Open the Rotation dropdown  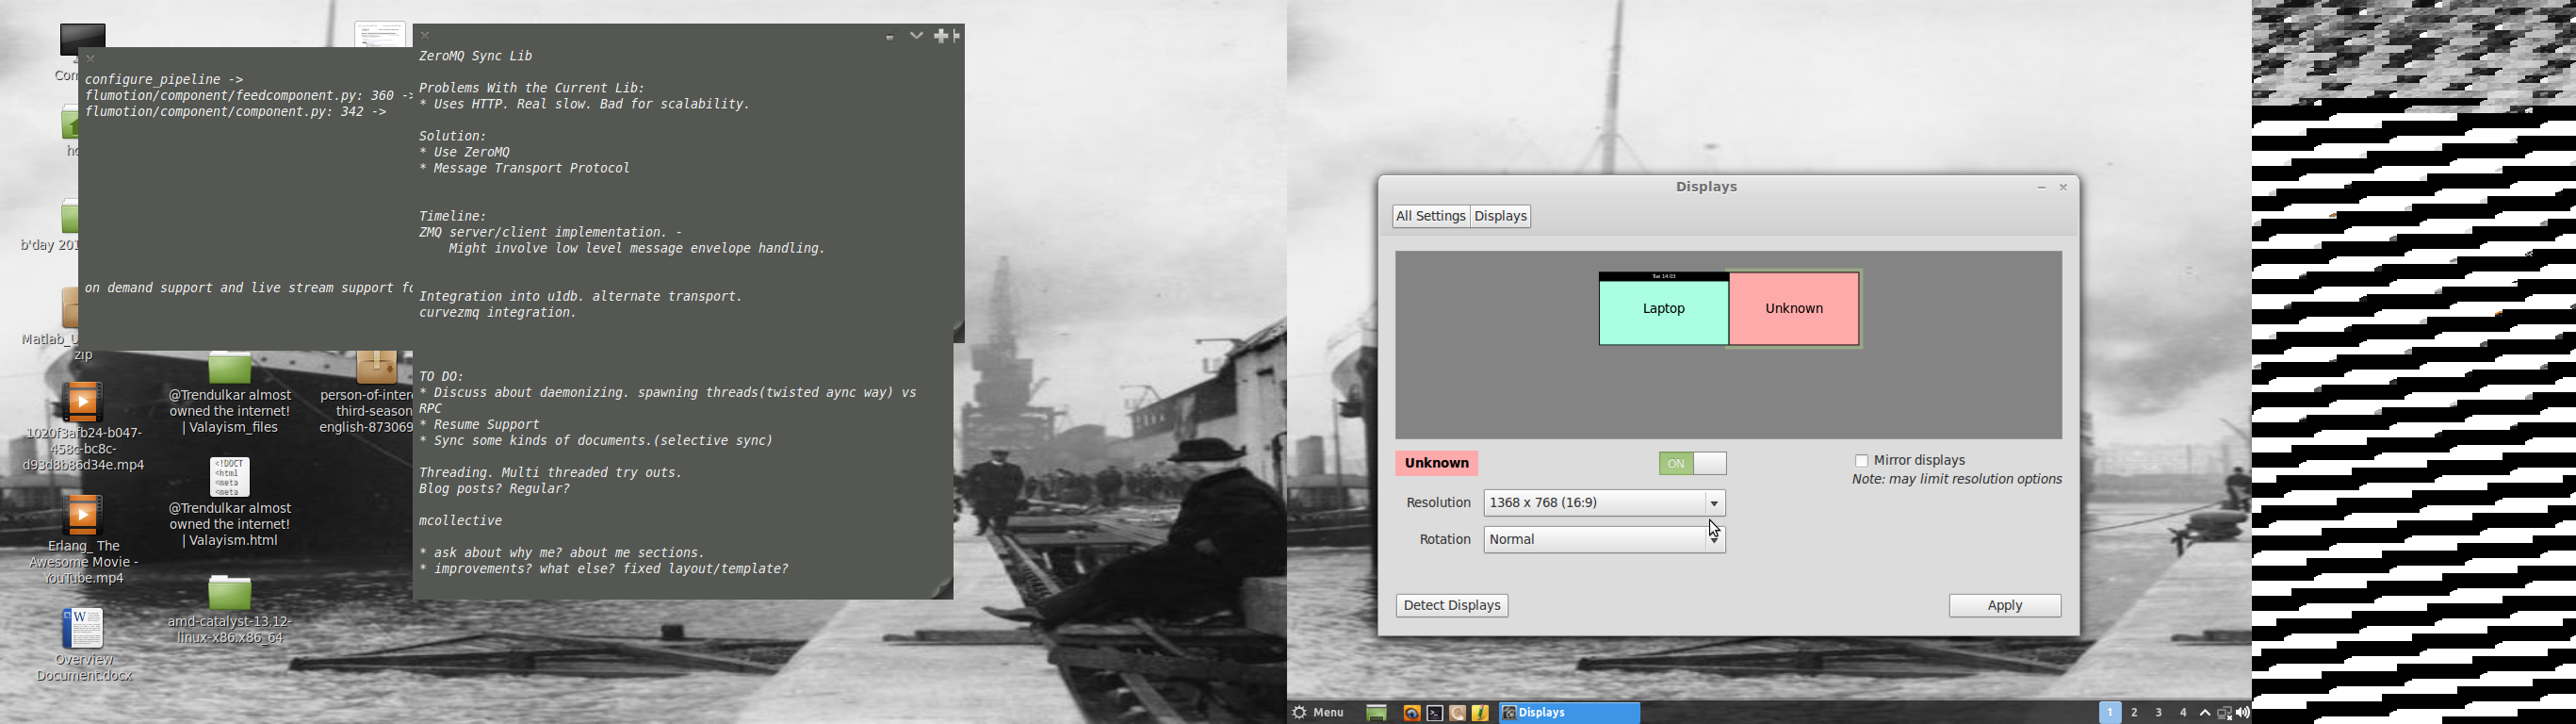(1604, 540)
